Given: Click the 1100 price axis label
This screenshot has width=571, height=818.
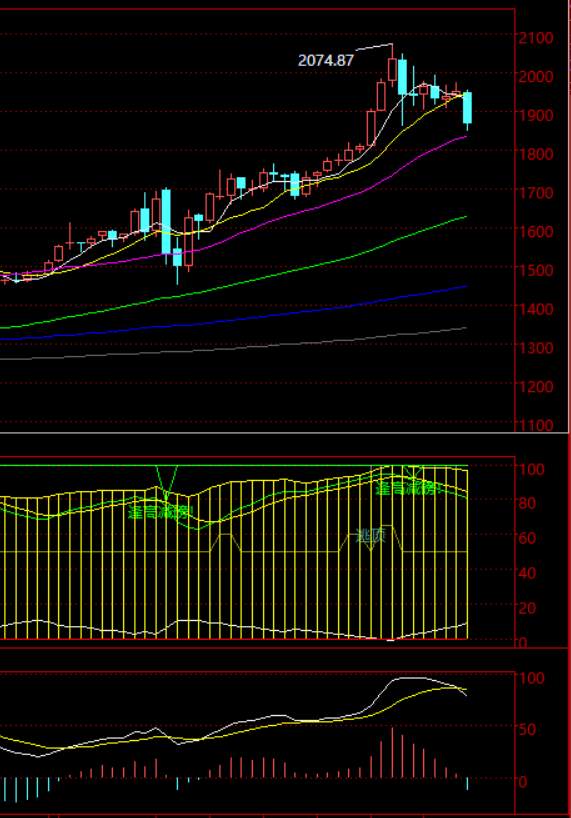Looking at the screenshot, I should [536, 425].
